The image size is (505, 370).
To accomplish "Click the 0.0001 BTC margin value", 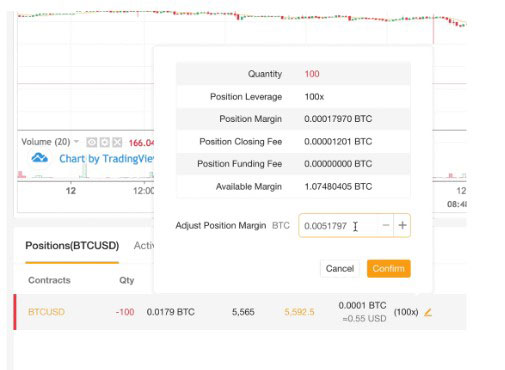I will (x=362, y=305).
